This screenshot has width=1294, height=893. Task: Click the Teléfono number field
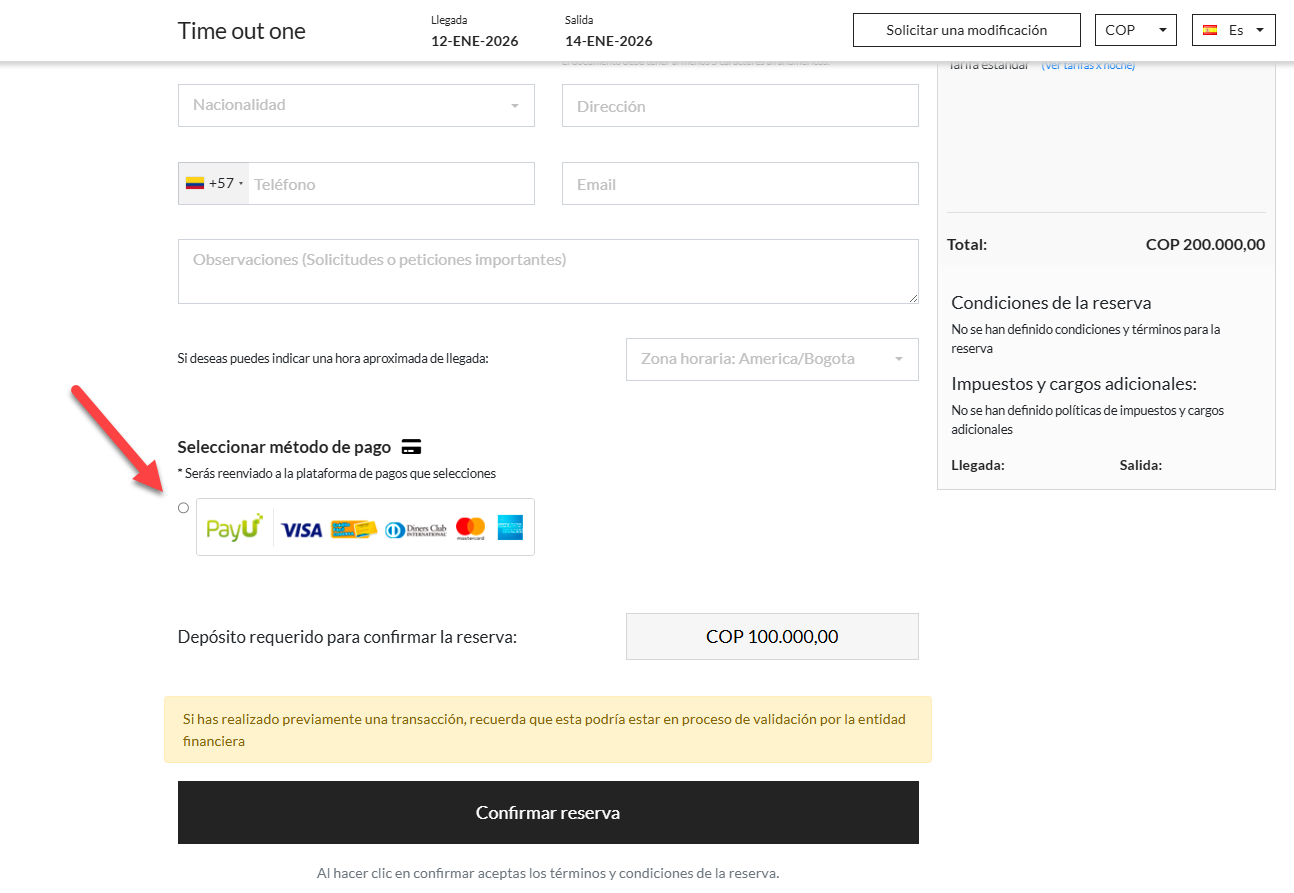click(390, 184)
